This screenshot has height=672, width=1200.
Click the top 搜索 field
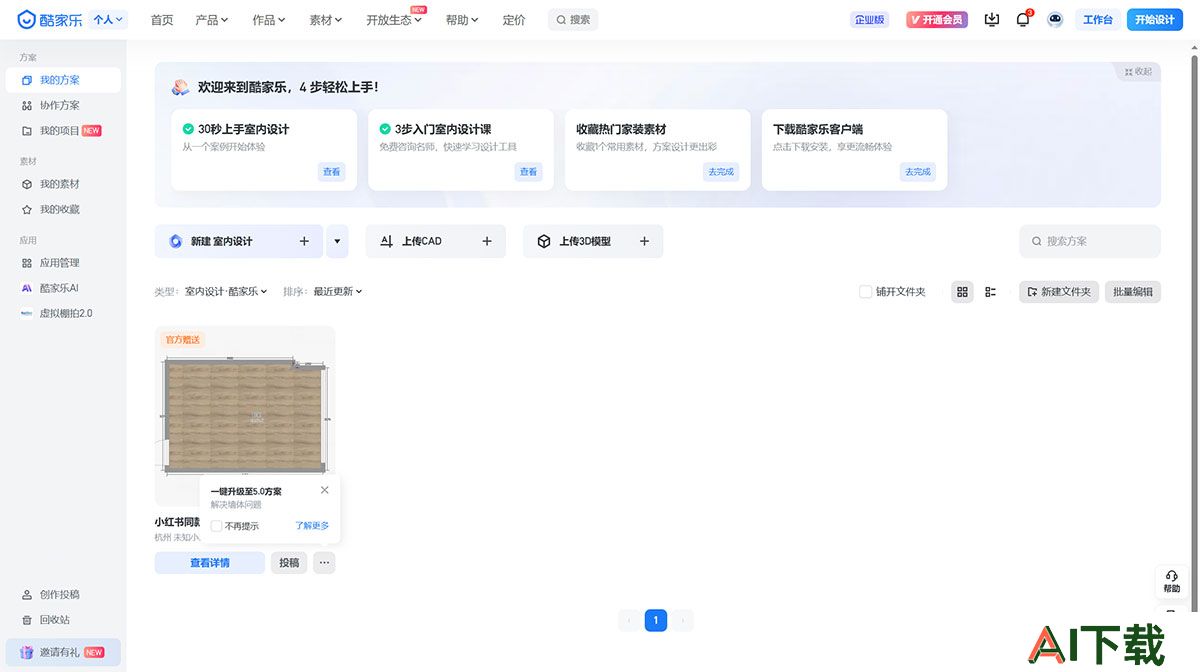573,20
